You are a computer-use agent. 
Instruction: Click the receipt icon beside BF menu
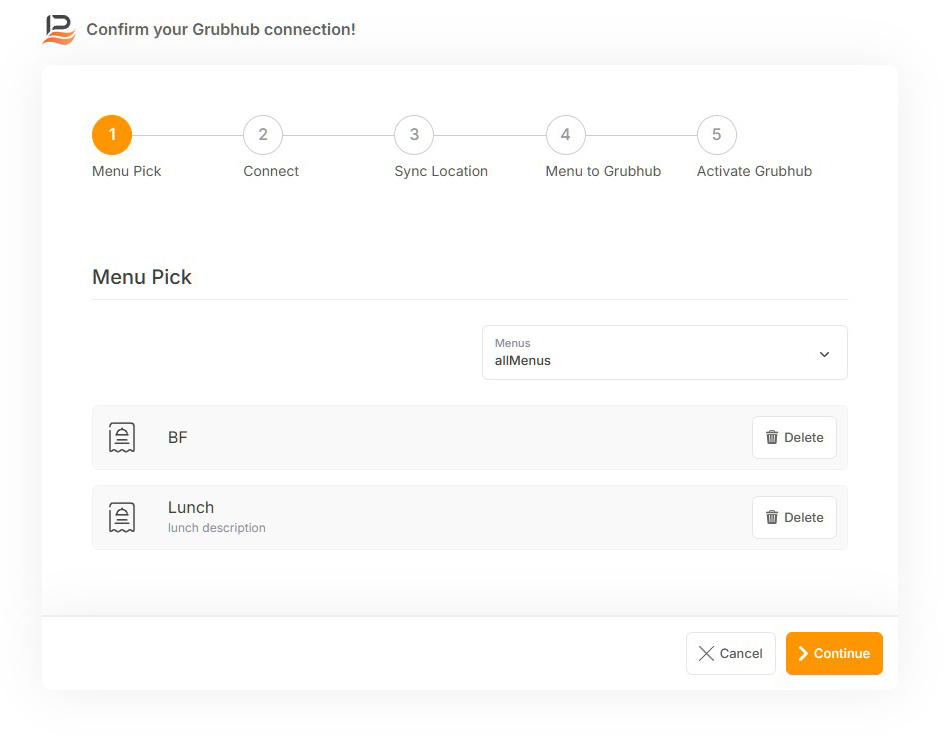click(122, 437)
